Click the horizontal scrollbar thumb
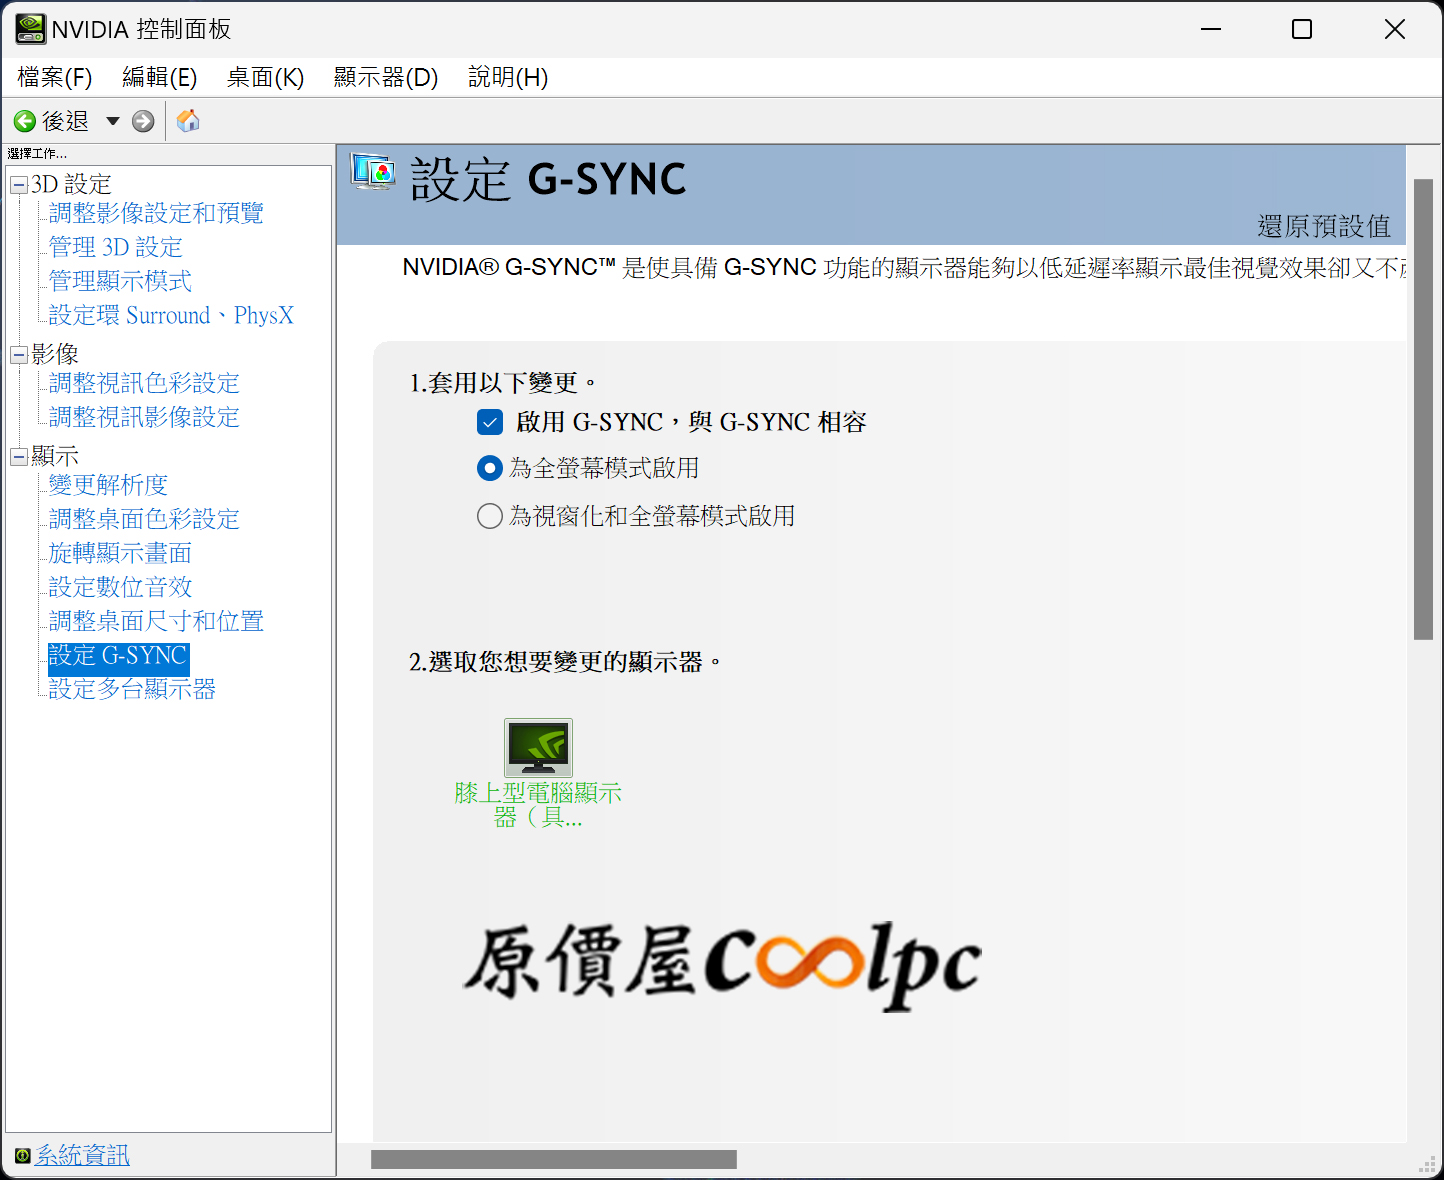 554,1159
